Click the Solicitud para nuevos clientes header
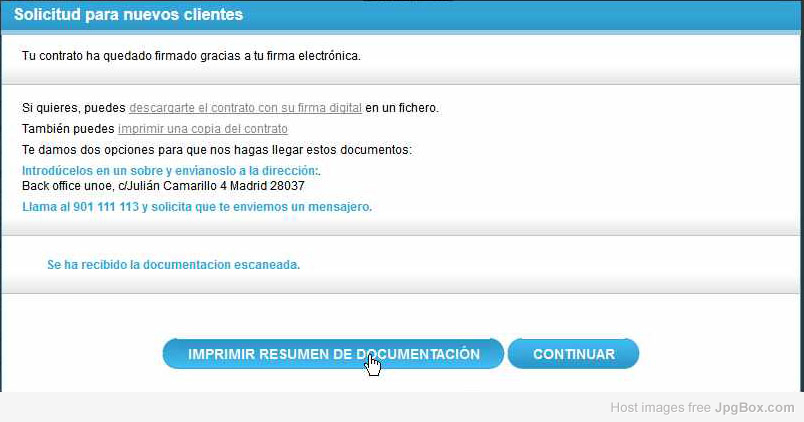The image size is (804, 422). (128, 15)
